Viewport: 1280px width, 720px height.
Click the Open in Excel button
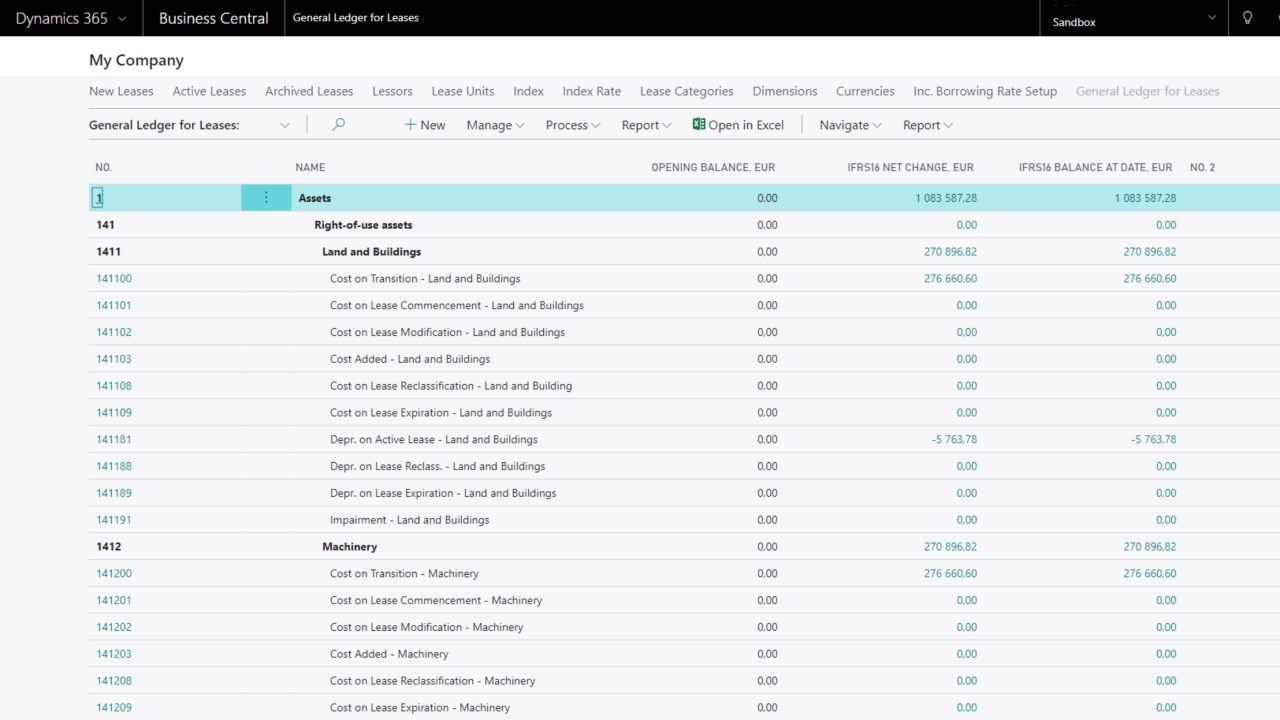click(x=738, y=125)
